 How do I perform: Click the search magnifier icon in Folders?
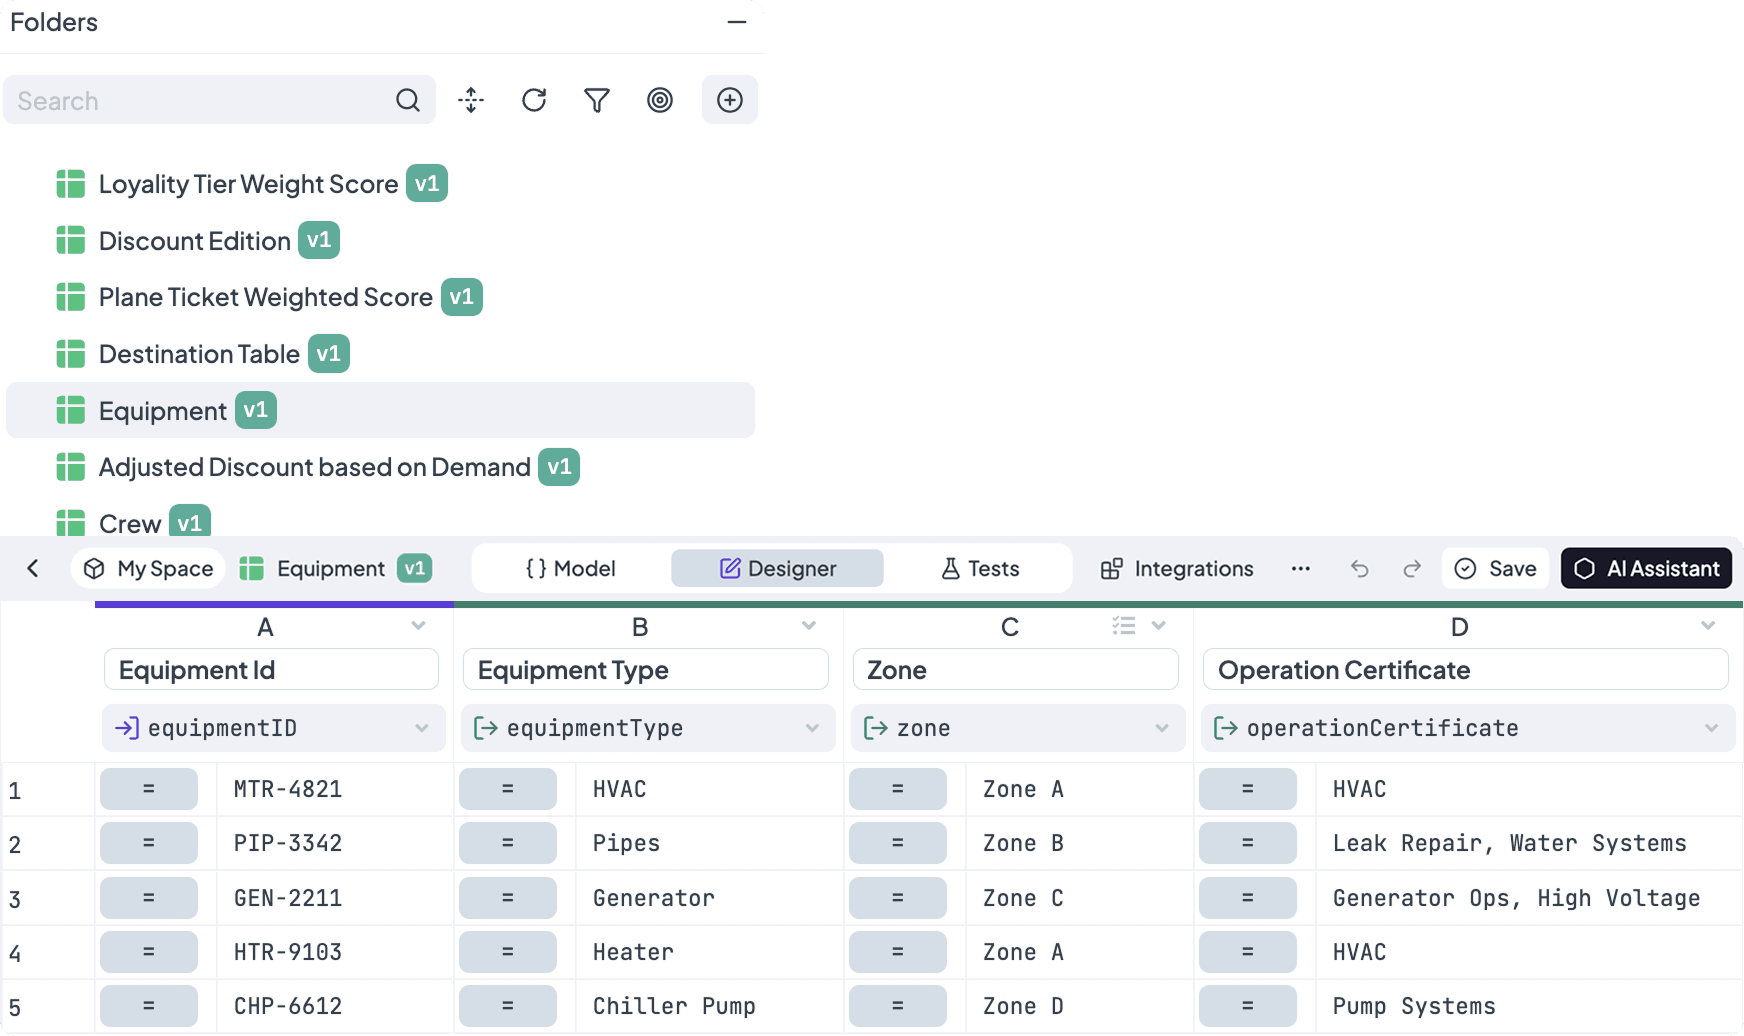tap(407, 100)
